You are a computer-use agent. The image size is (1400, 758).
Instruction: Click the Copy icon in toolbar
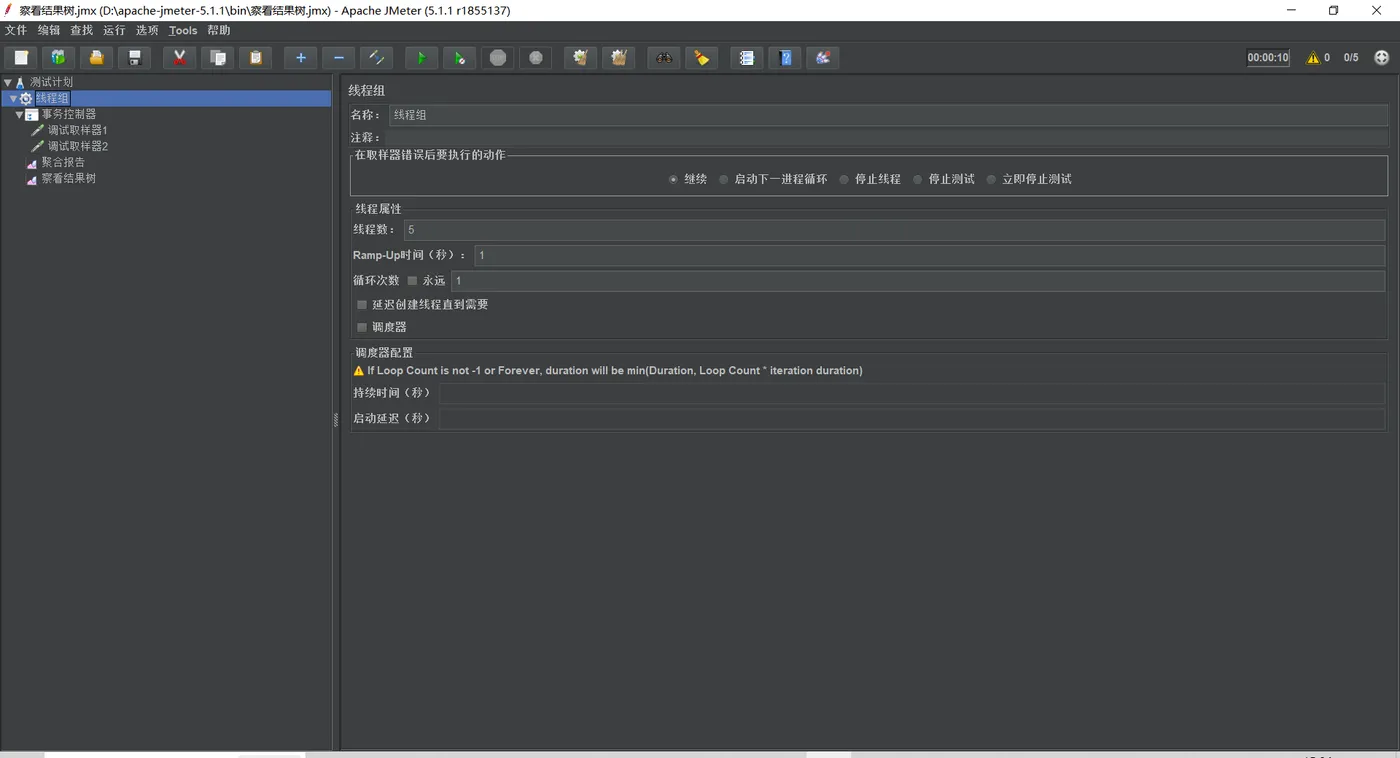(217, 58)
